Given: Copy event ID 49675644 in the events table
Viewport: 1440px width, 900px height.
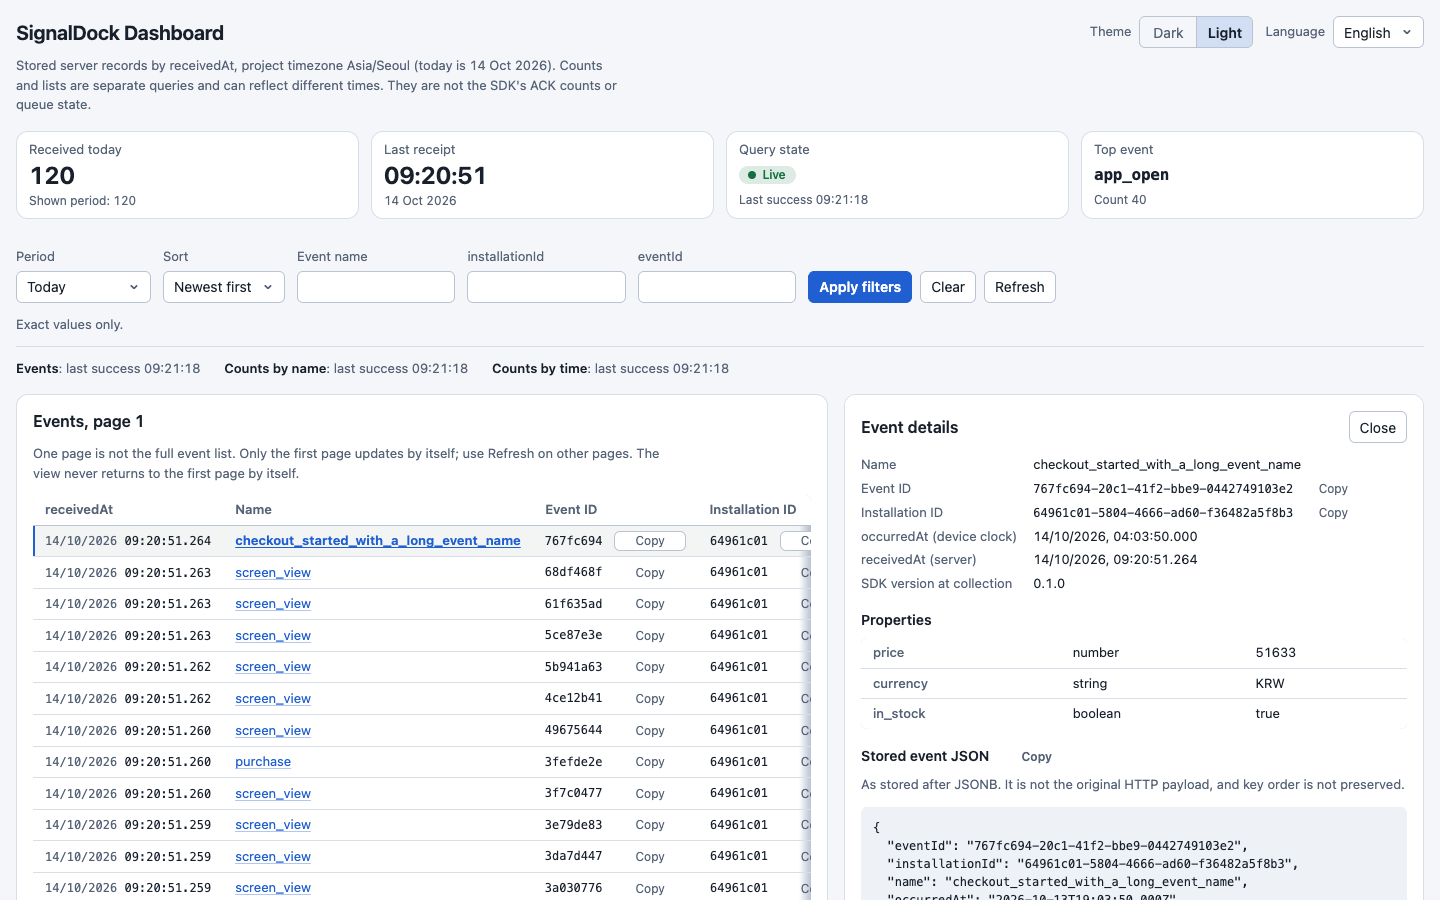Looking at the screenshot, I should click(x=650, y=731).
